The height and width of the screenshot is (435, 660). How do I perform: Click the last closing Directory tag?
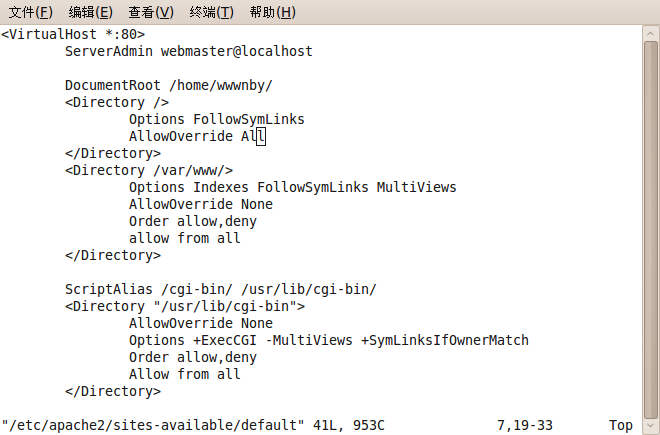tap(113, 391)
